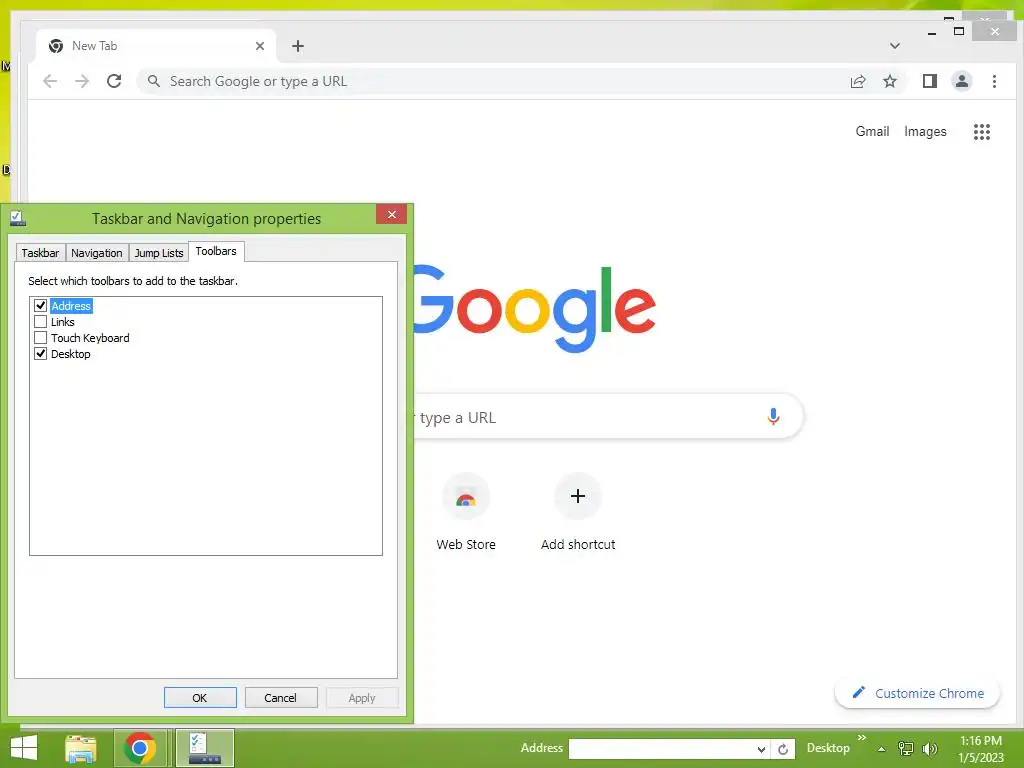1024x768 pixels.
Task: Expand the Desktop toolbar chevron
Action: pyautogui.click(x=861, y=738)
